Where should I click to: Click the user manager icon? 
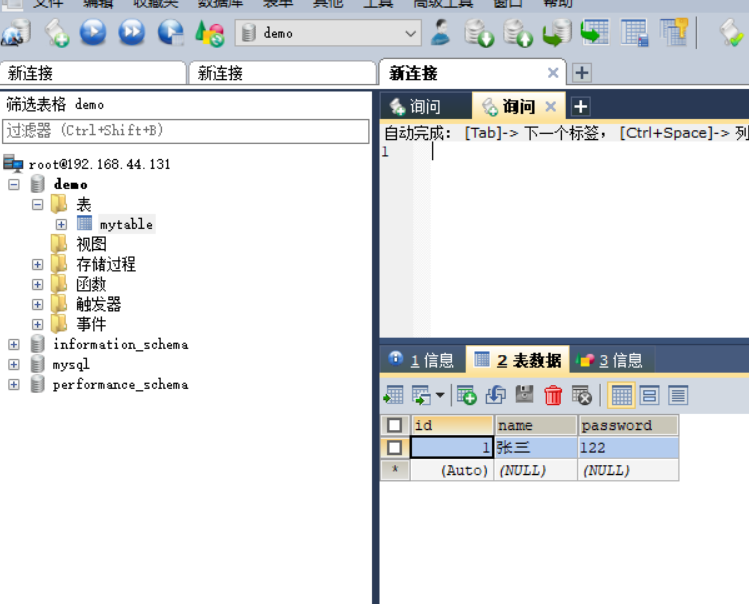(441, 34)
